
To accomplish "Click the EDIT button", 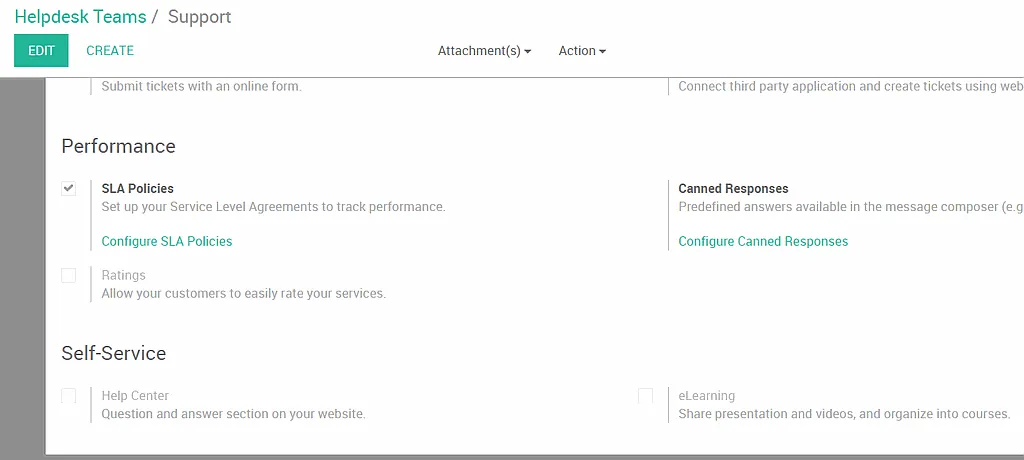I will pyautogui.click(x=41, y=50).
